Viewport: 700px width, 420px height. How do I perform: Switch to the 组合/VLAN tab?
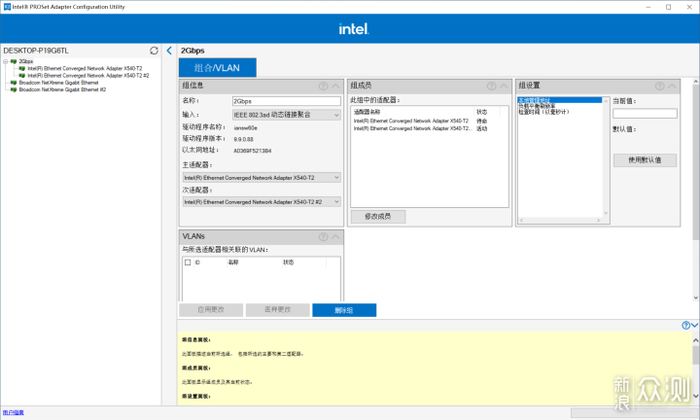[217, 68]
